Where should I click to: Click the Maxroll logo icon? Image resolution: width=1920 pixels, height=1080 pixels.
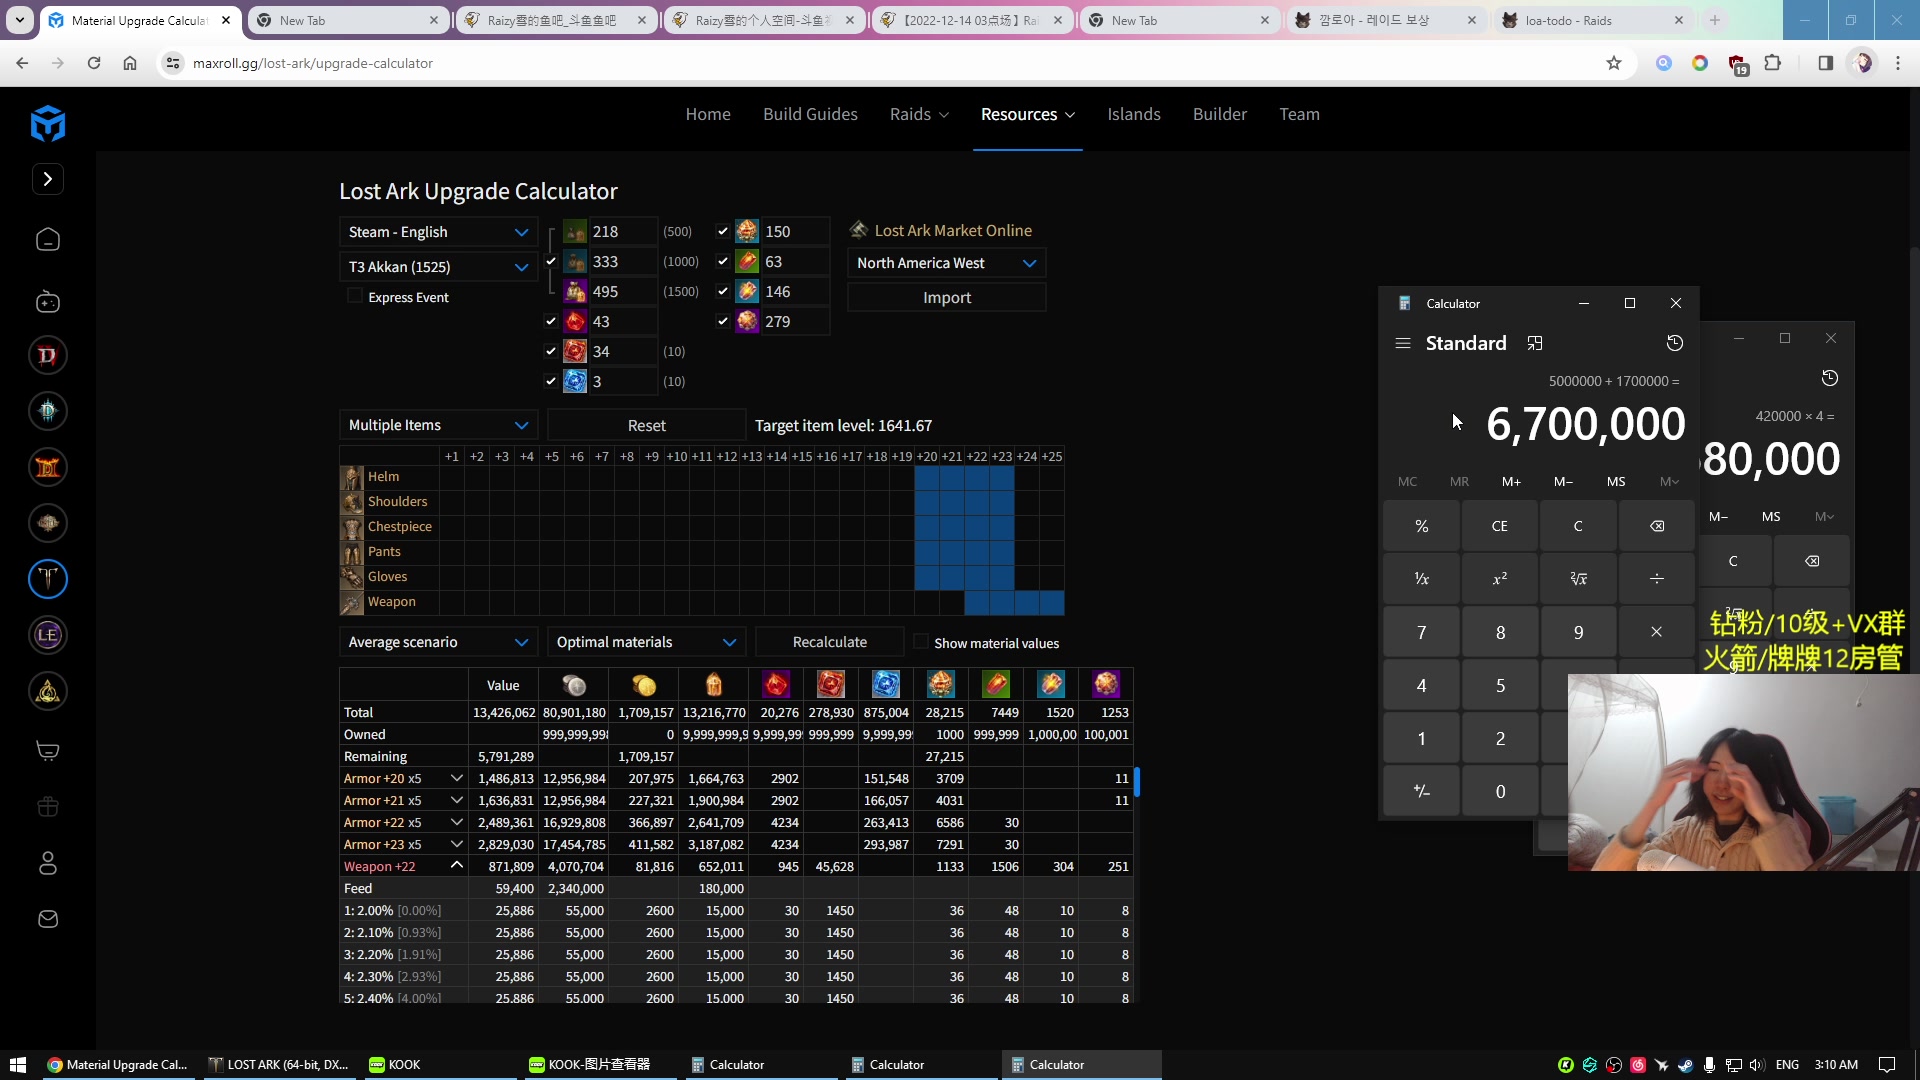(x=47, y=124)
